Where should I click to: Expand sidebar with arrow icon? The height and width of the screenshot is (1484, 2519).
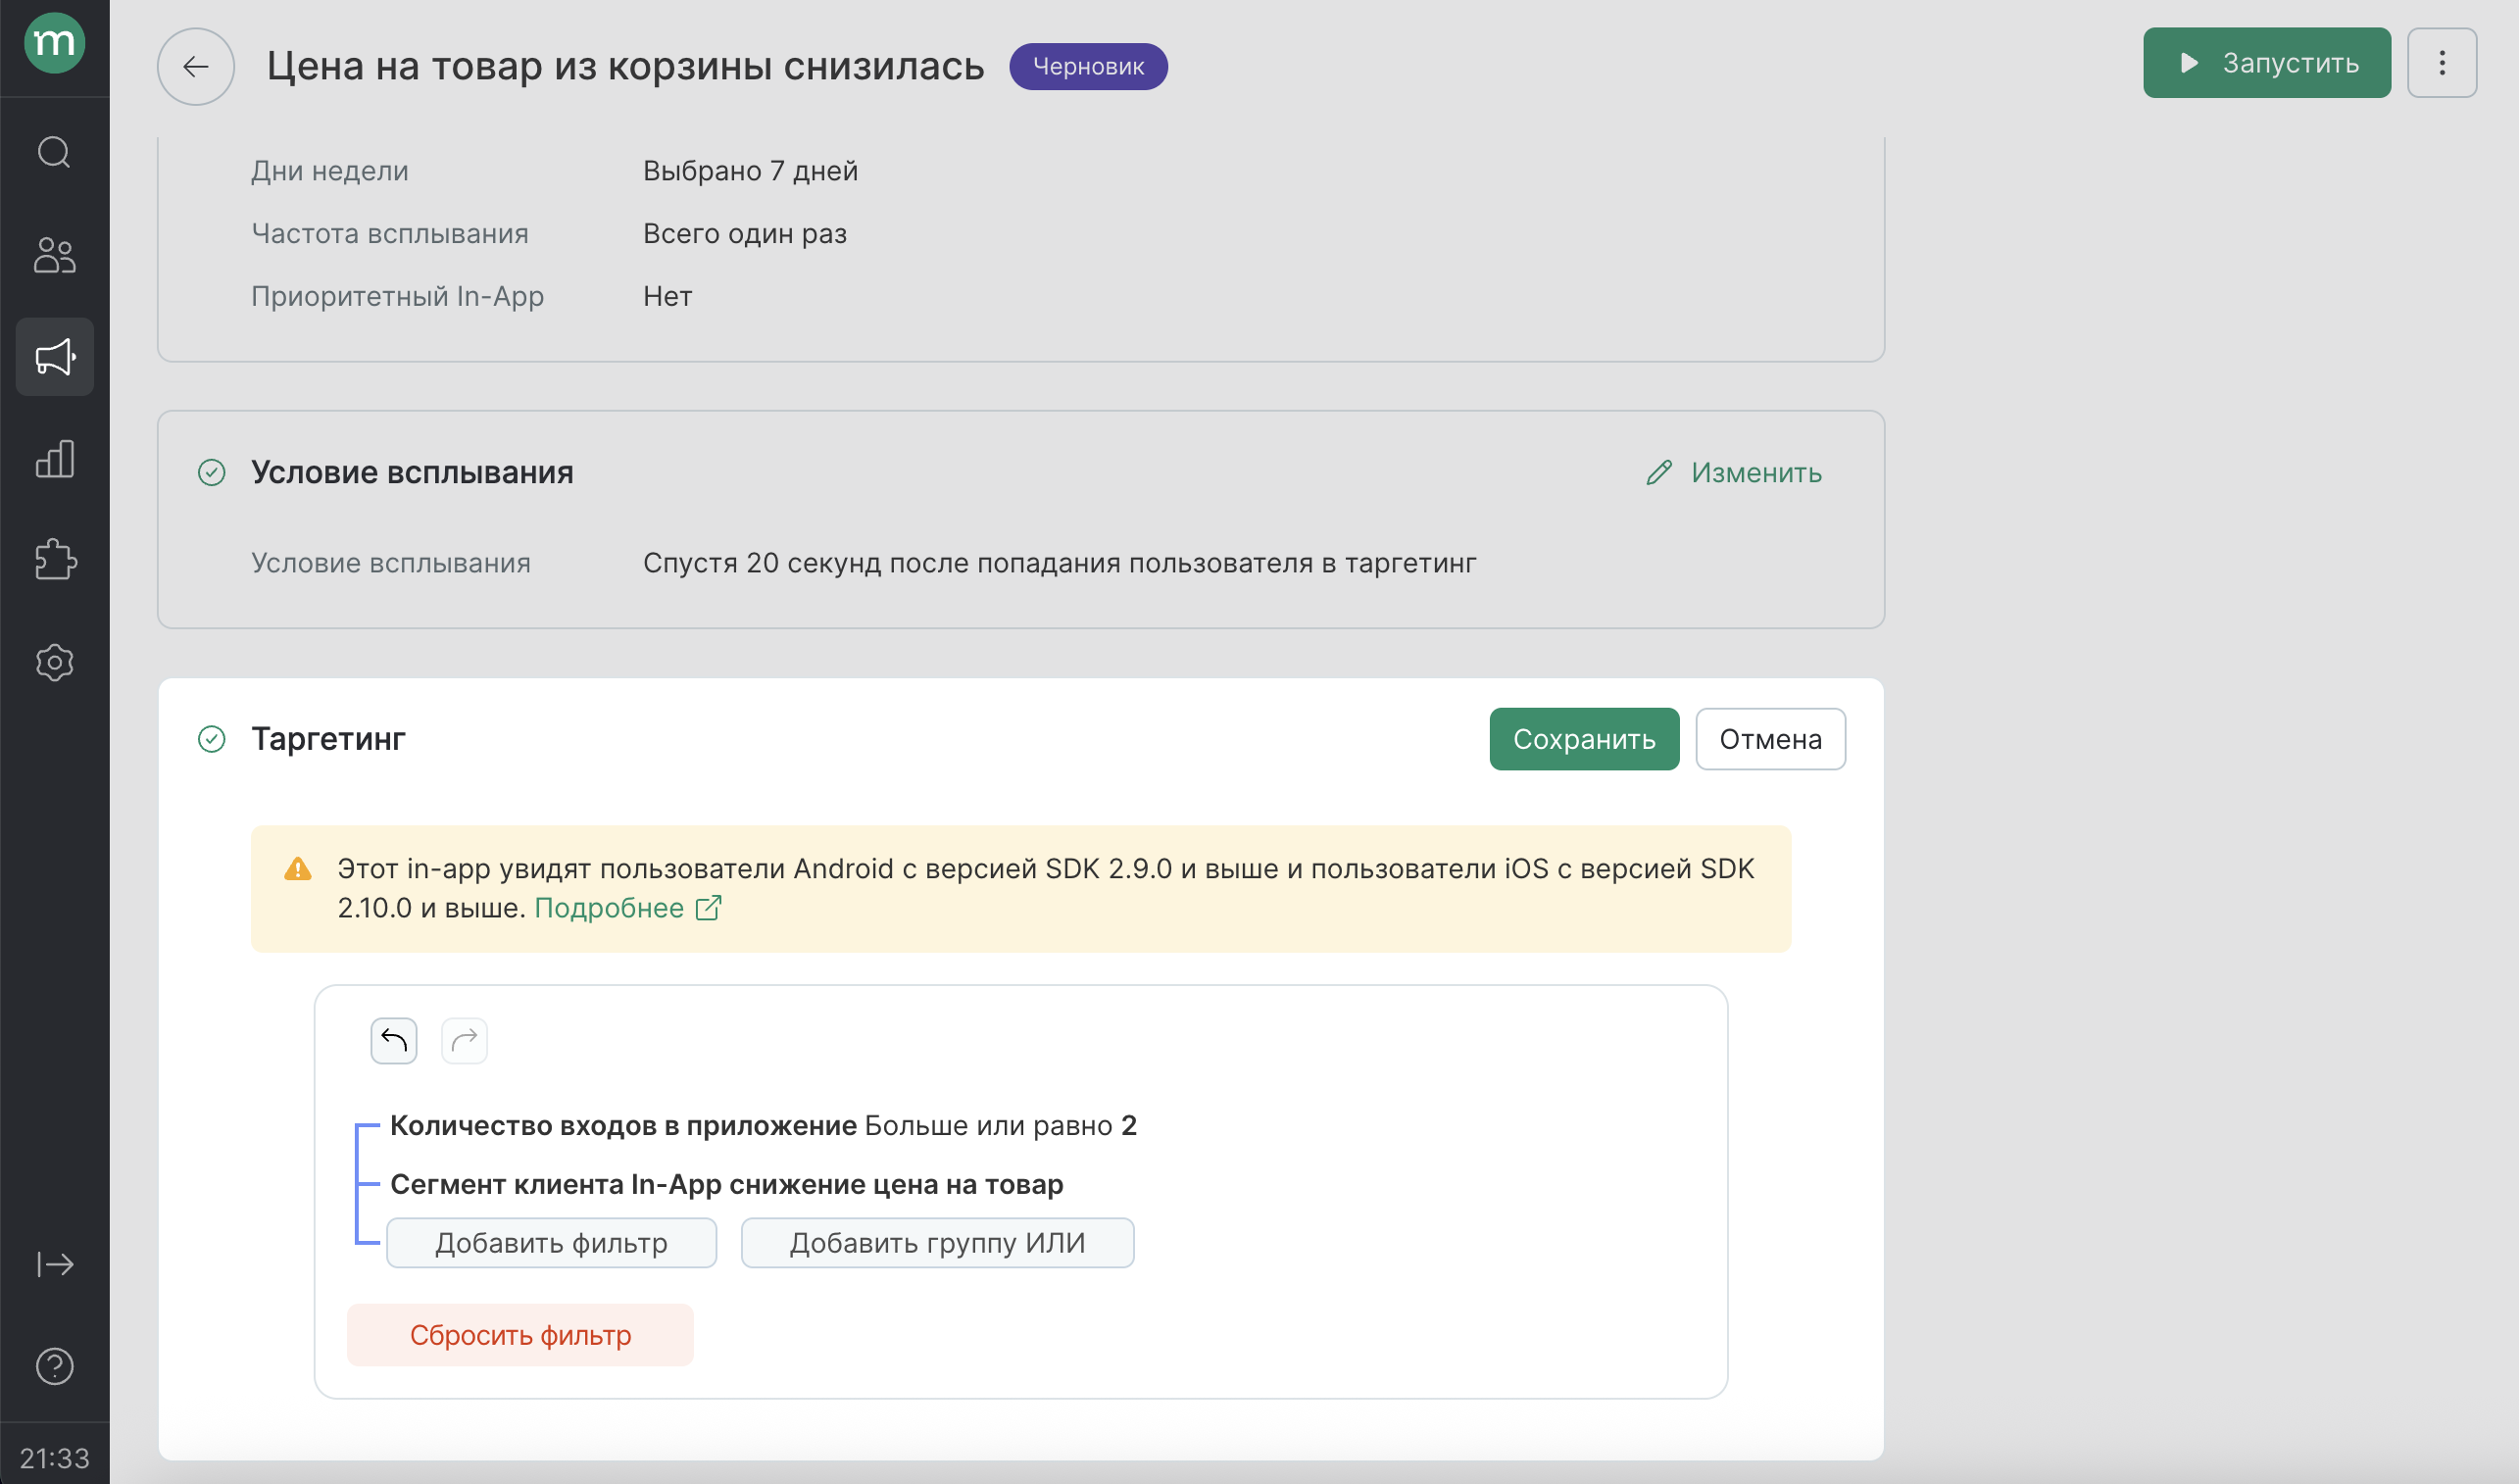click(x=54, y=1264)
